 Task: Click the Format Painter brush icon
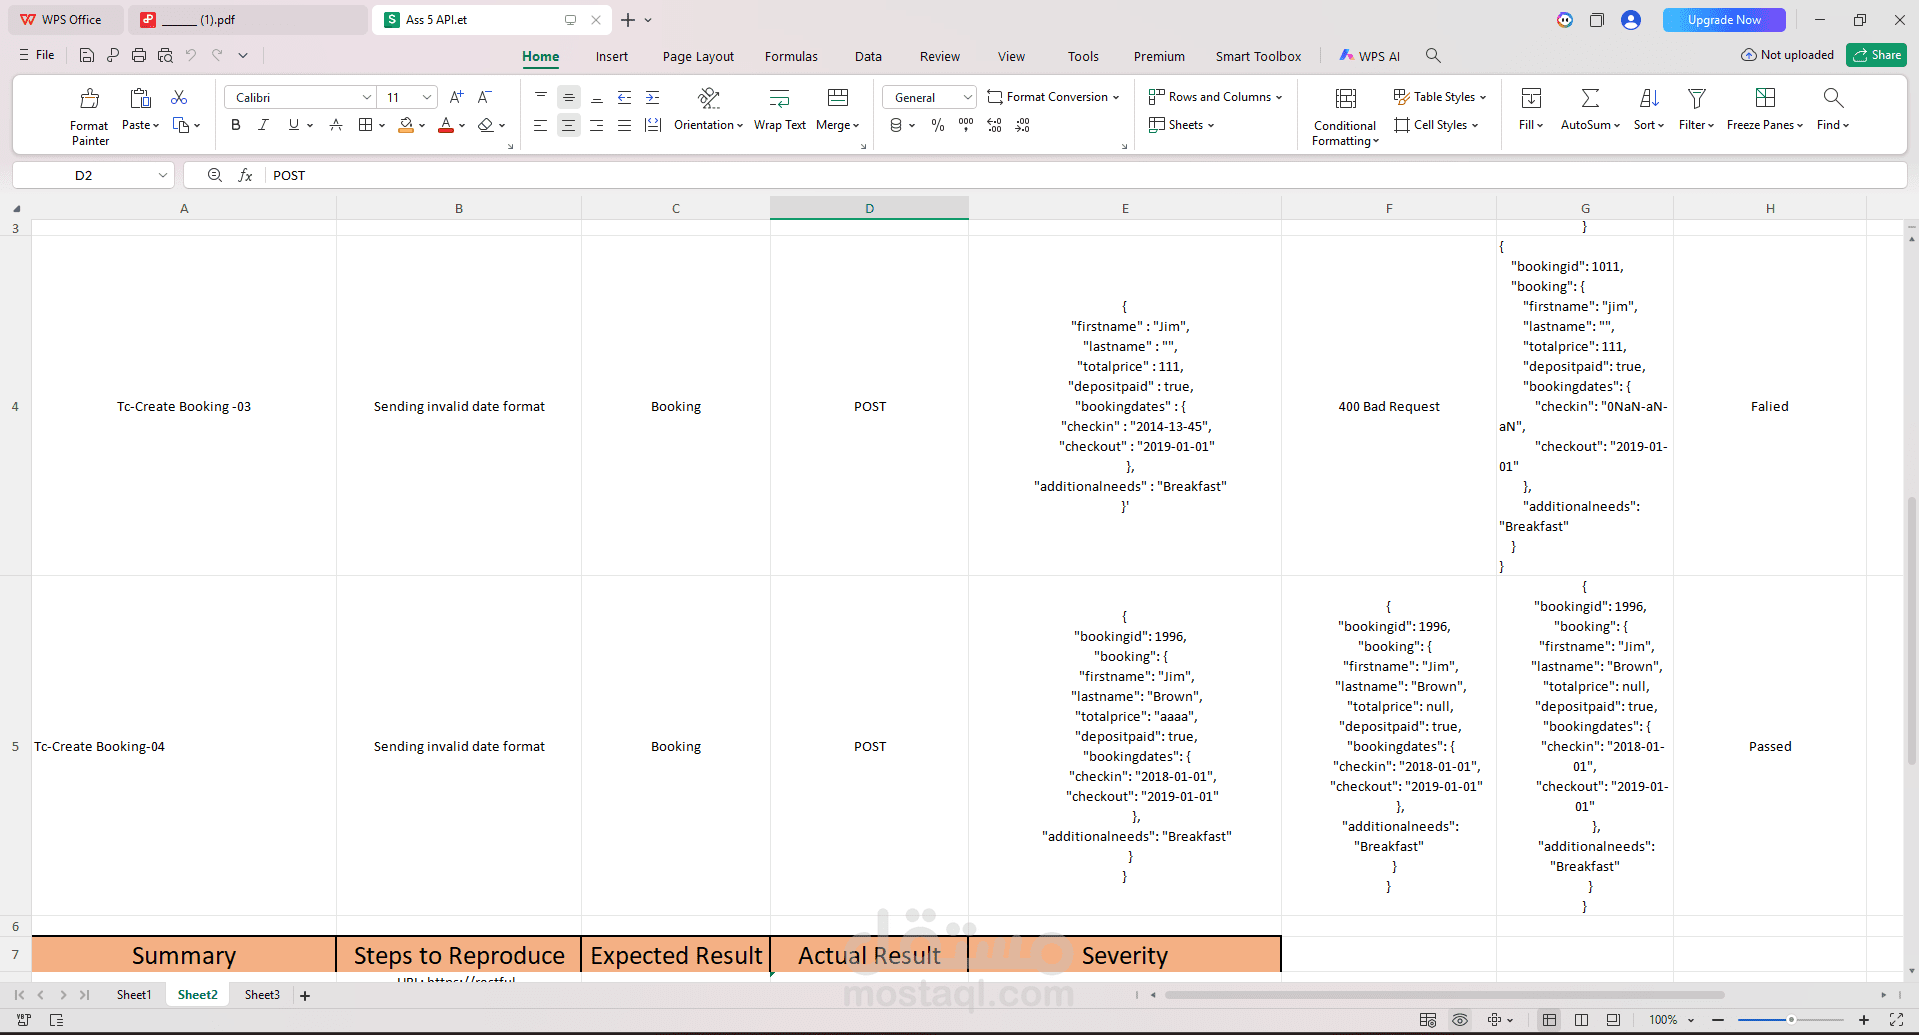pos(89,98)
